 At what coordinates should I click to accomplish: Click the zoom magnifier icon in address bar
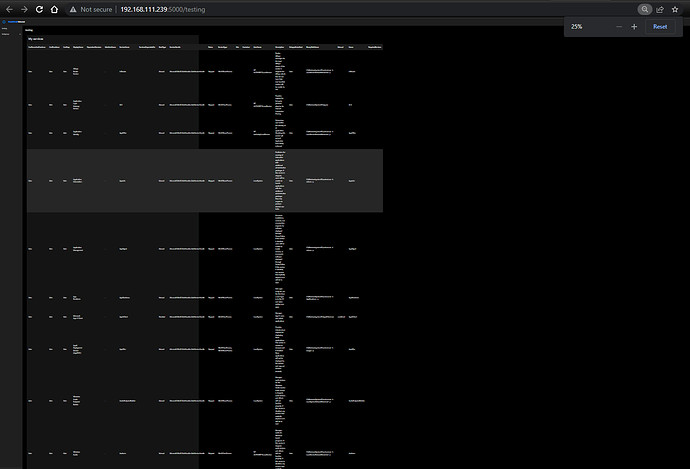tap(645, 9)
